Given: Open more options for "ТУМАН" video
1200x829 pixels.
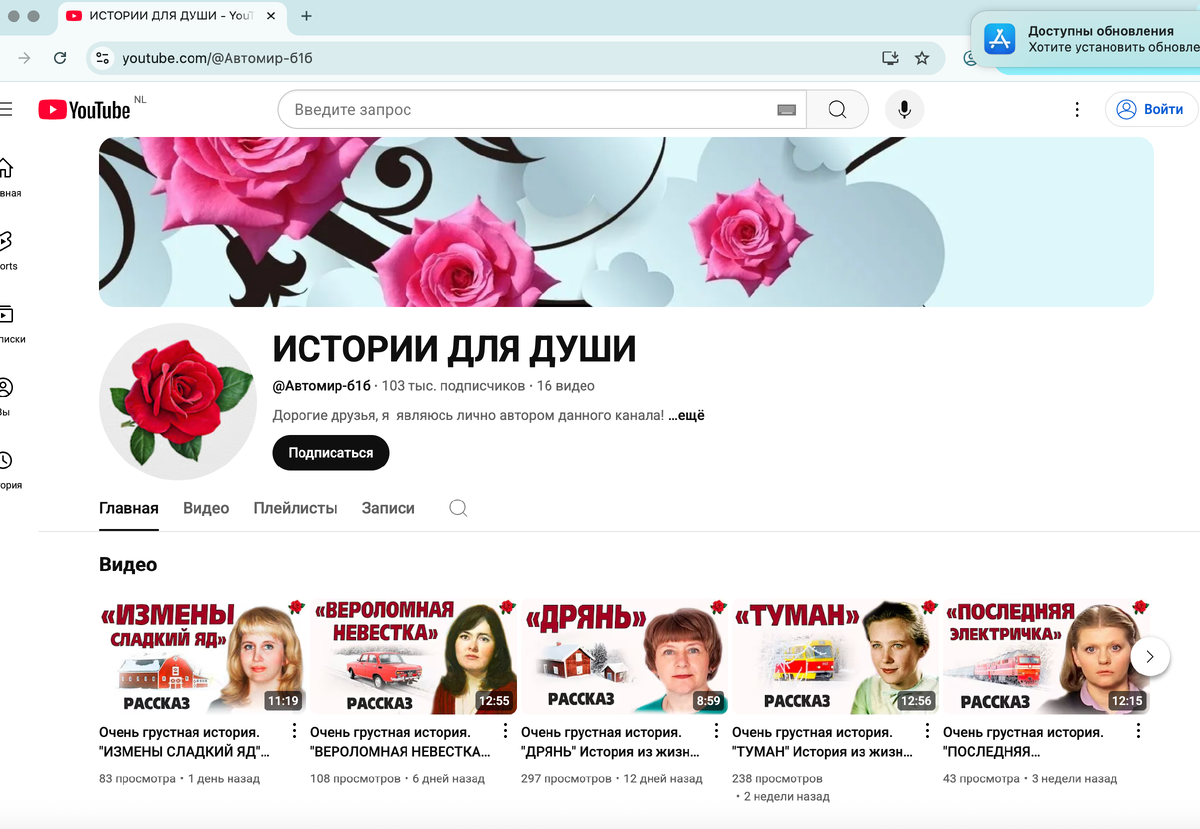Looking at the screenshot, I should 927,732.
